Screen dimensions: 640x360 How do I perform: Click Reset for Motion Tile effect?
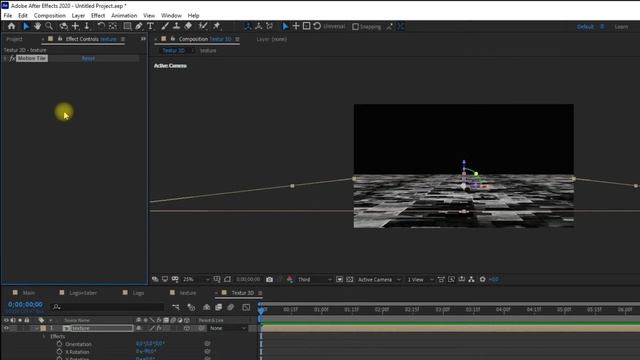[x=88, y=58]
